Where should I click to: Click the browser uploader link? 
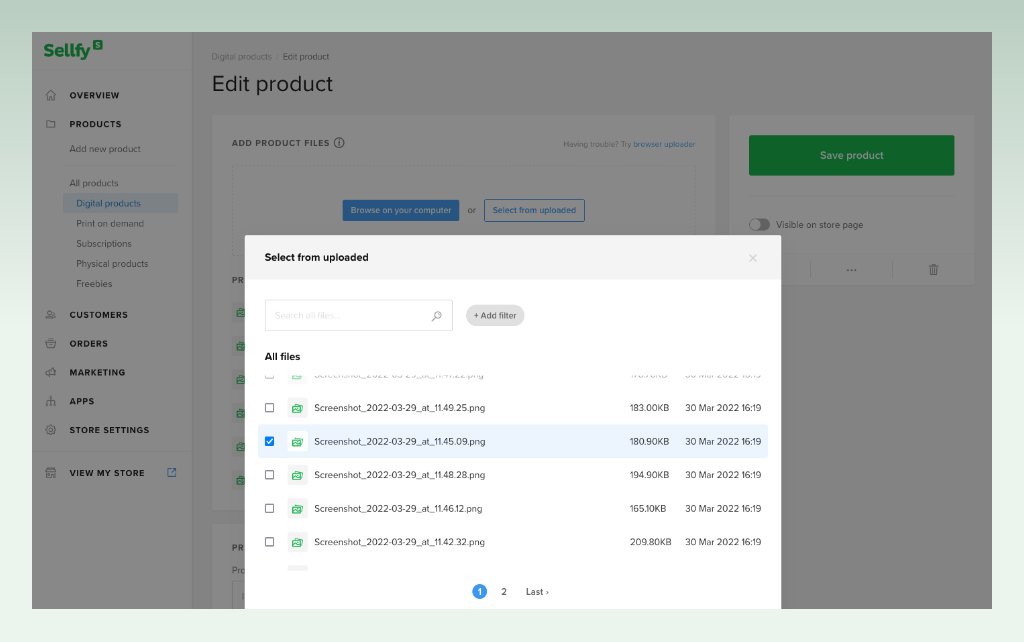[664, 144]
